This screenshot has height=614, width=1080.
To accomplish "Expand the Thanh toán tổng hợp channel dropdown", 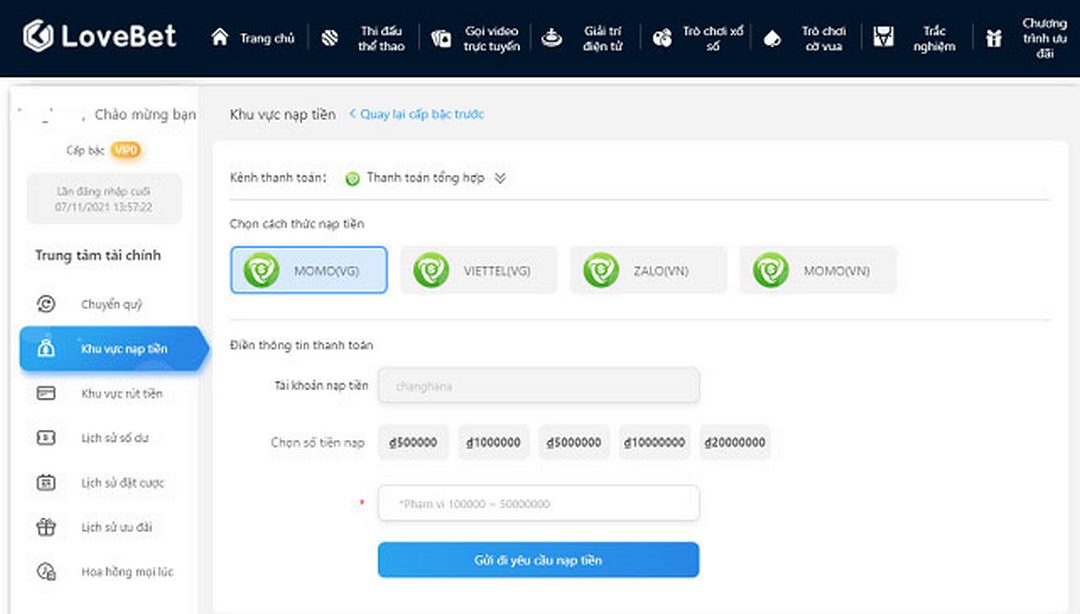I will coord(500,178).
